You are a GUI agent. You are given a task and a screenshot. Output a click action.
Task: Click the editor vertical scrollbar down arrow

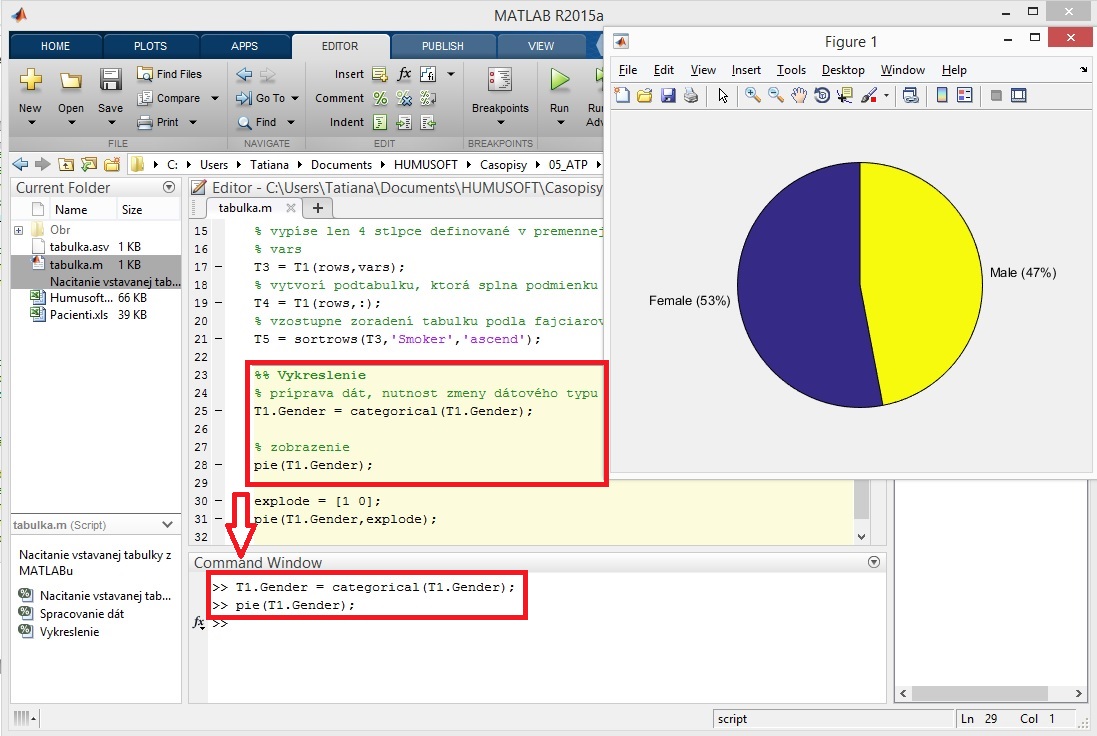coord(861,537)
